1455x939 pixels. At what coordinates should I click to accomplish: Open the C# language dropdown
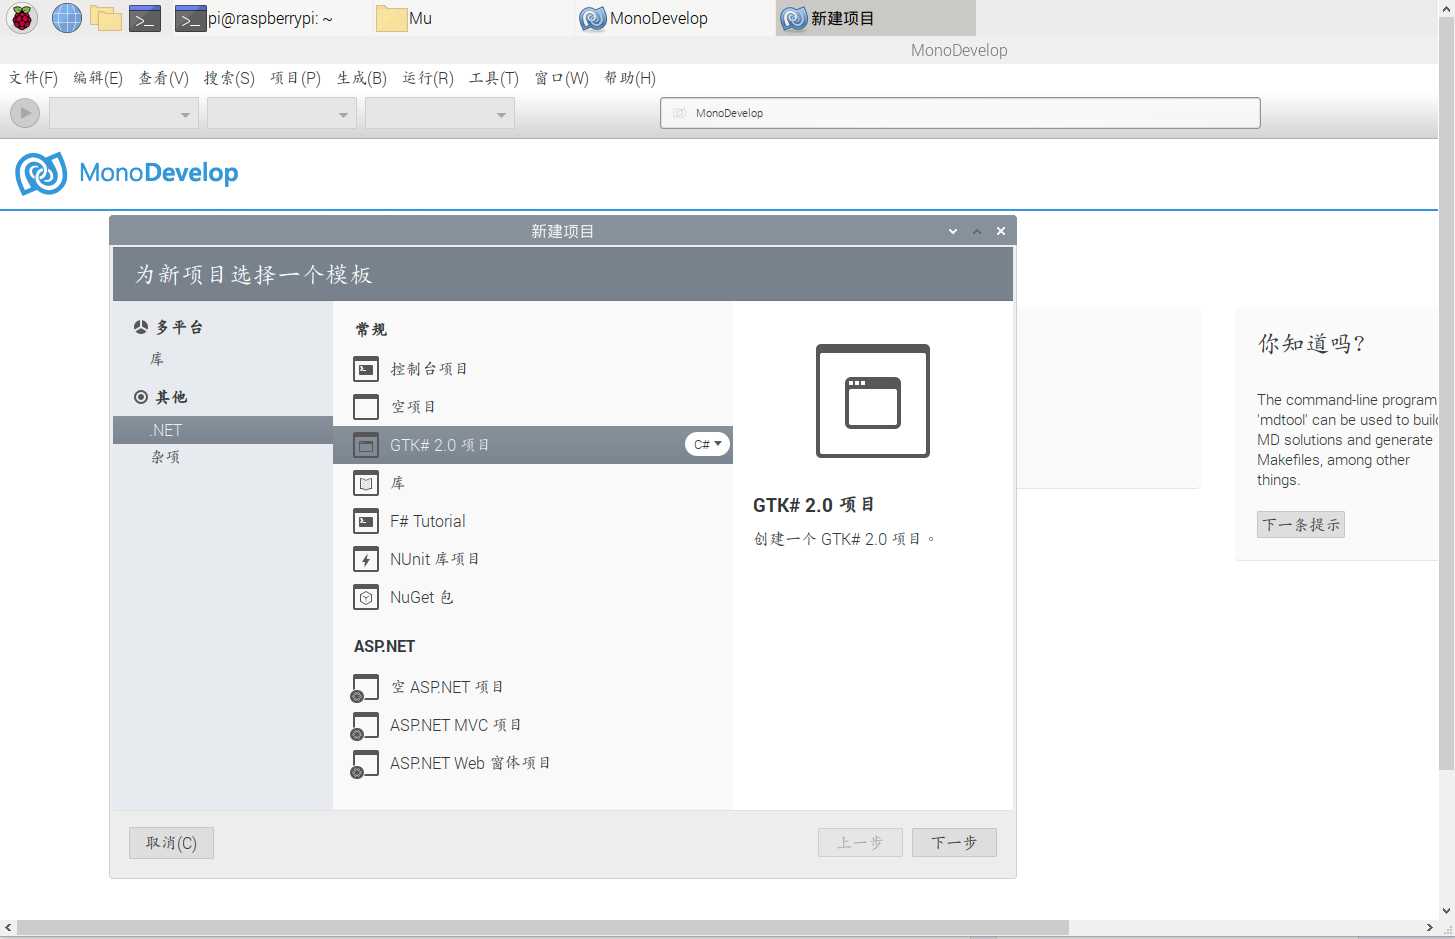pyautogui.click(x=707, y=444)
